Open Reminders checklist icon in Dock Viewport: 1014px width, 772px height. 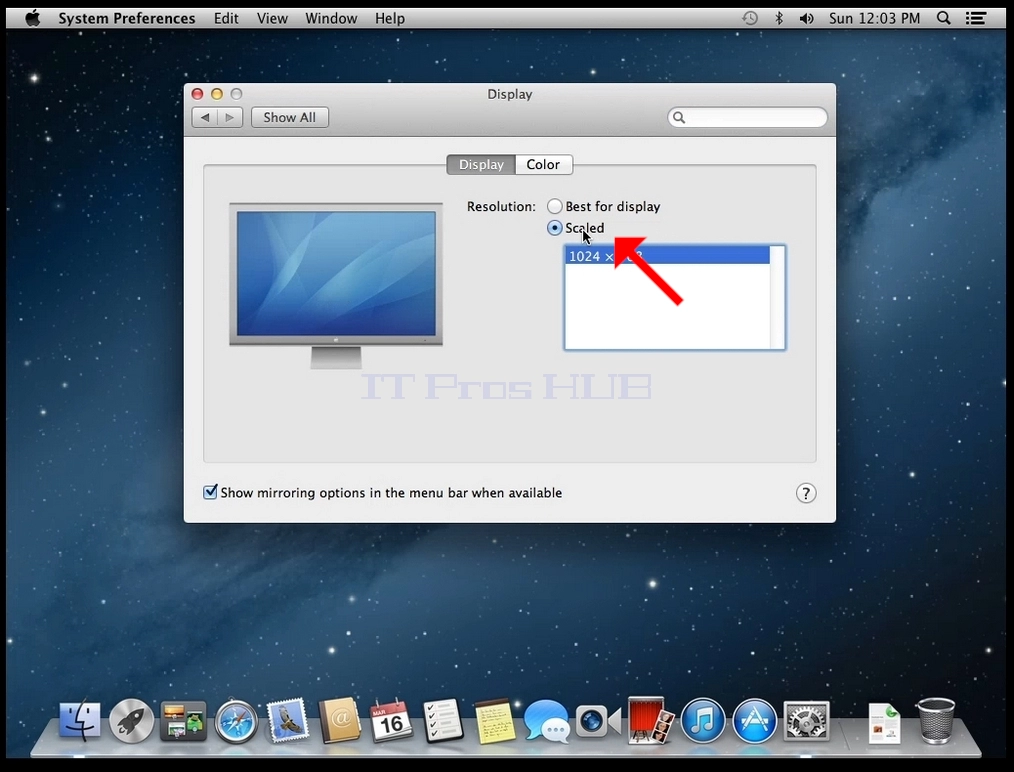coord(443,720)
